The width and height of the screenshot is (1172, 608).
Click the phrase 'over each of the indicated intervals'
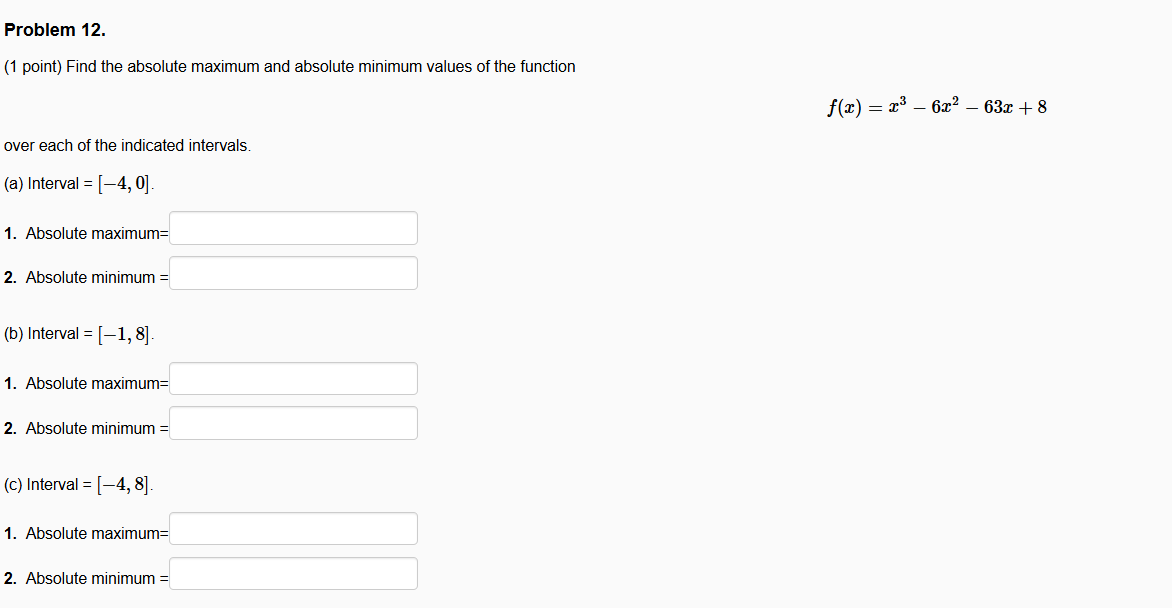click(x=126, y=145)
